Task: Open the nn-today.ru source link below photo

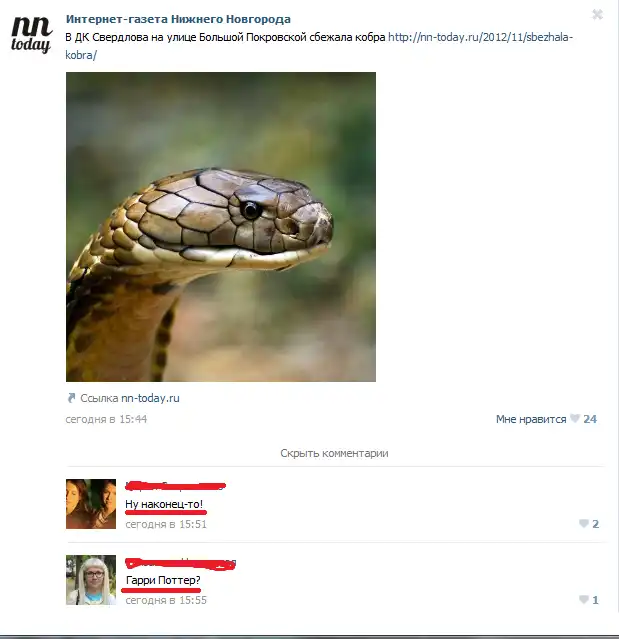Action: (150, 398)
